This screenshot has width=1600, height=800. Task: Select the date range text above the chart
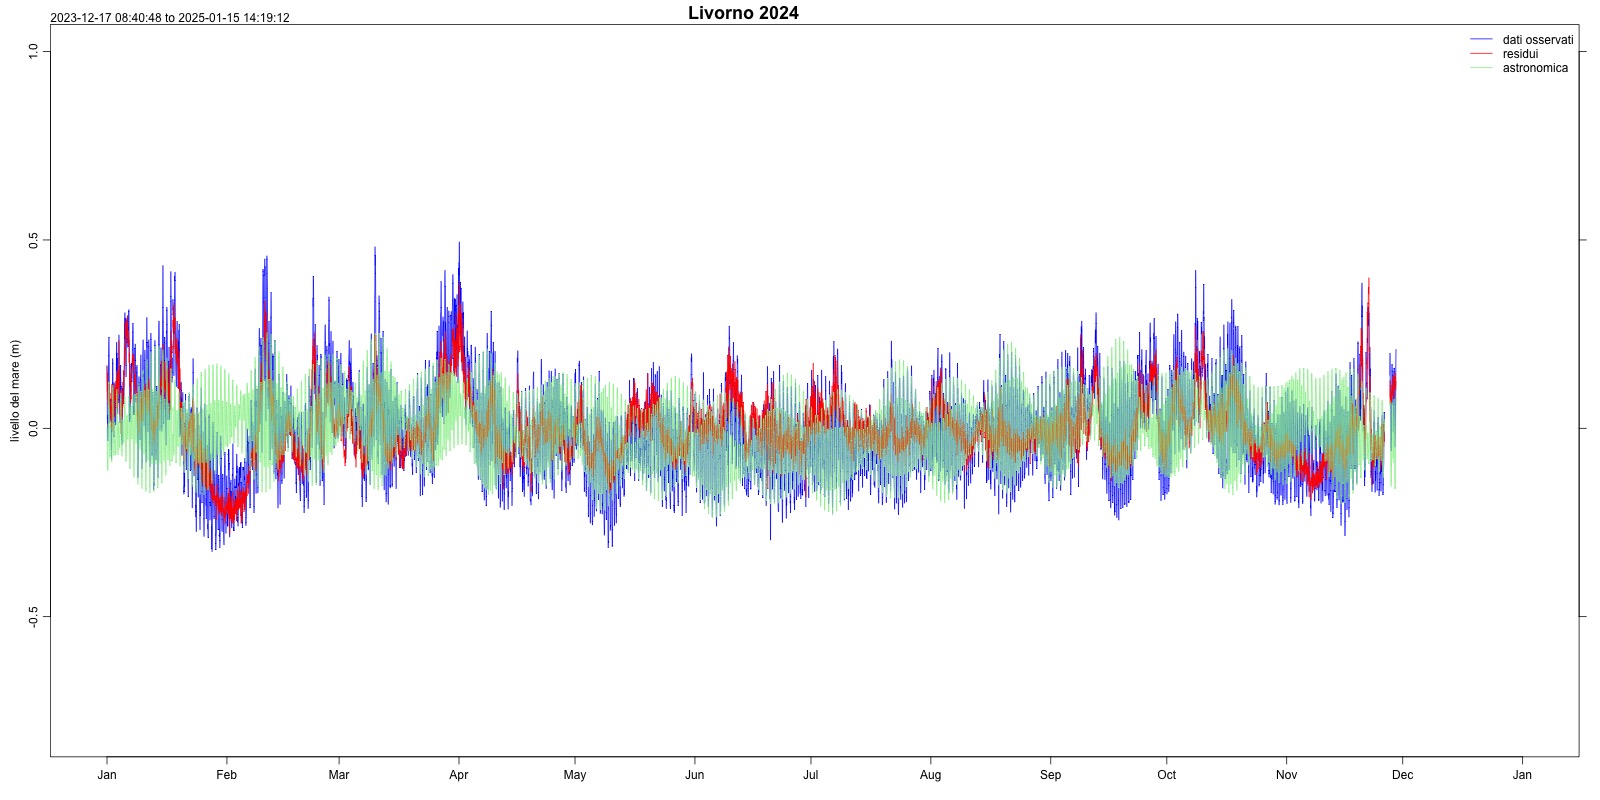pyautogui.click(x=170, y=18)
